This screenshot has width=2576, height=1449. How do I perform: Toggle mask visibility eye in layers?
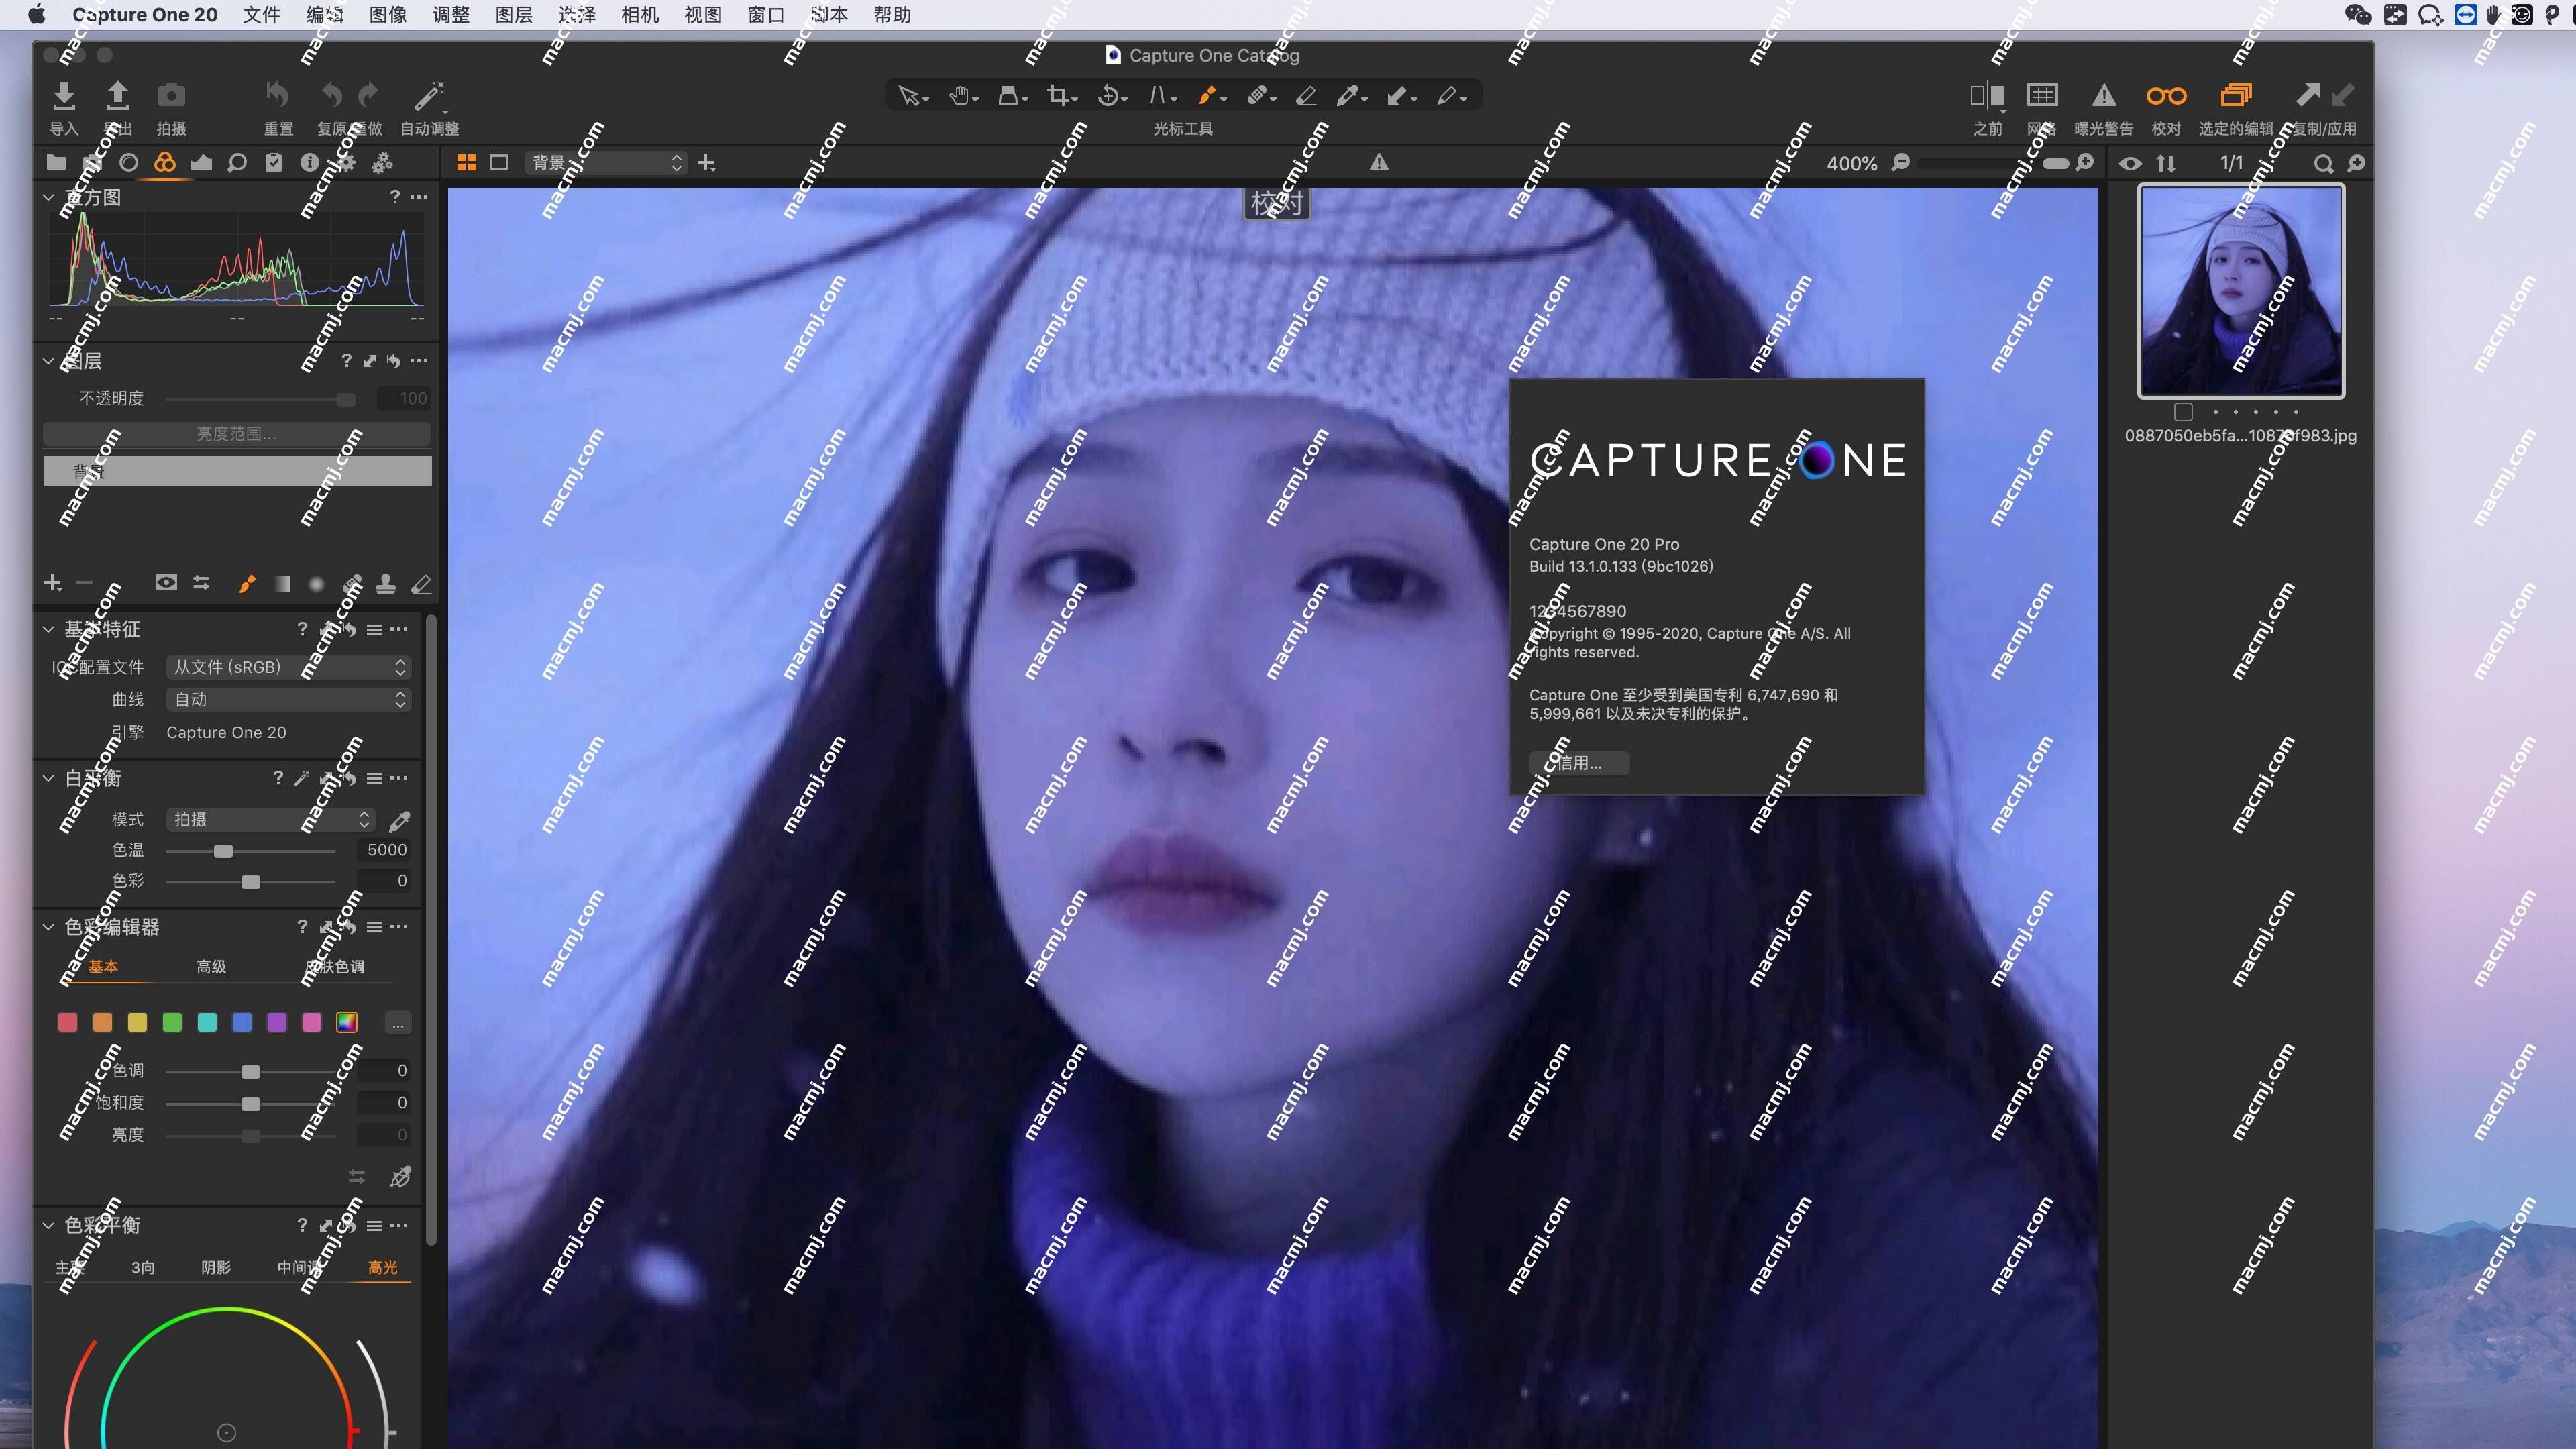(x=166, y=583)
